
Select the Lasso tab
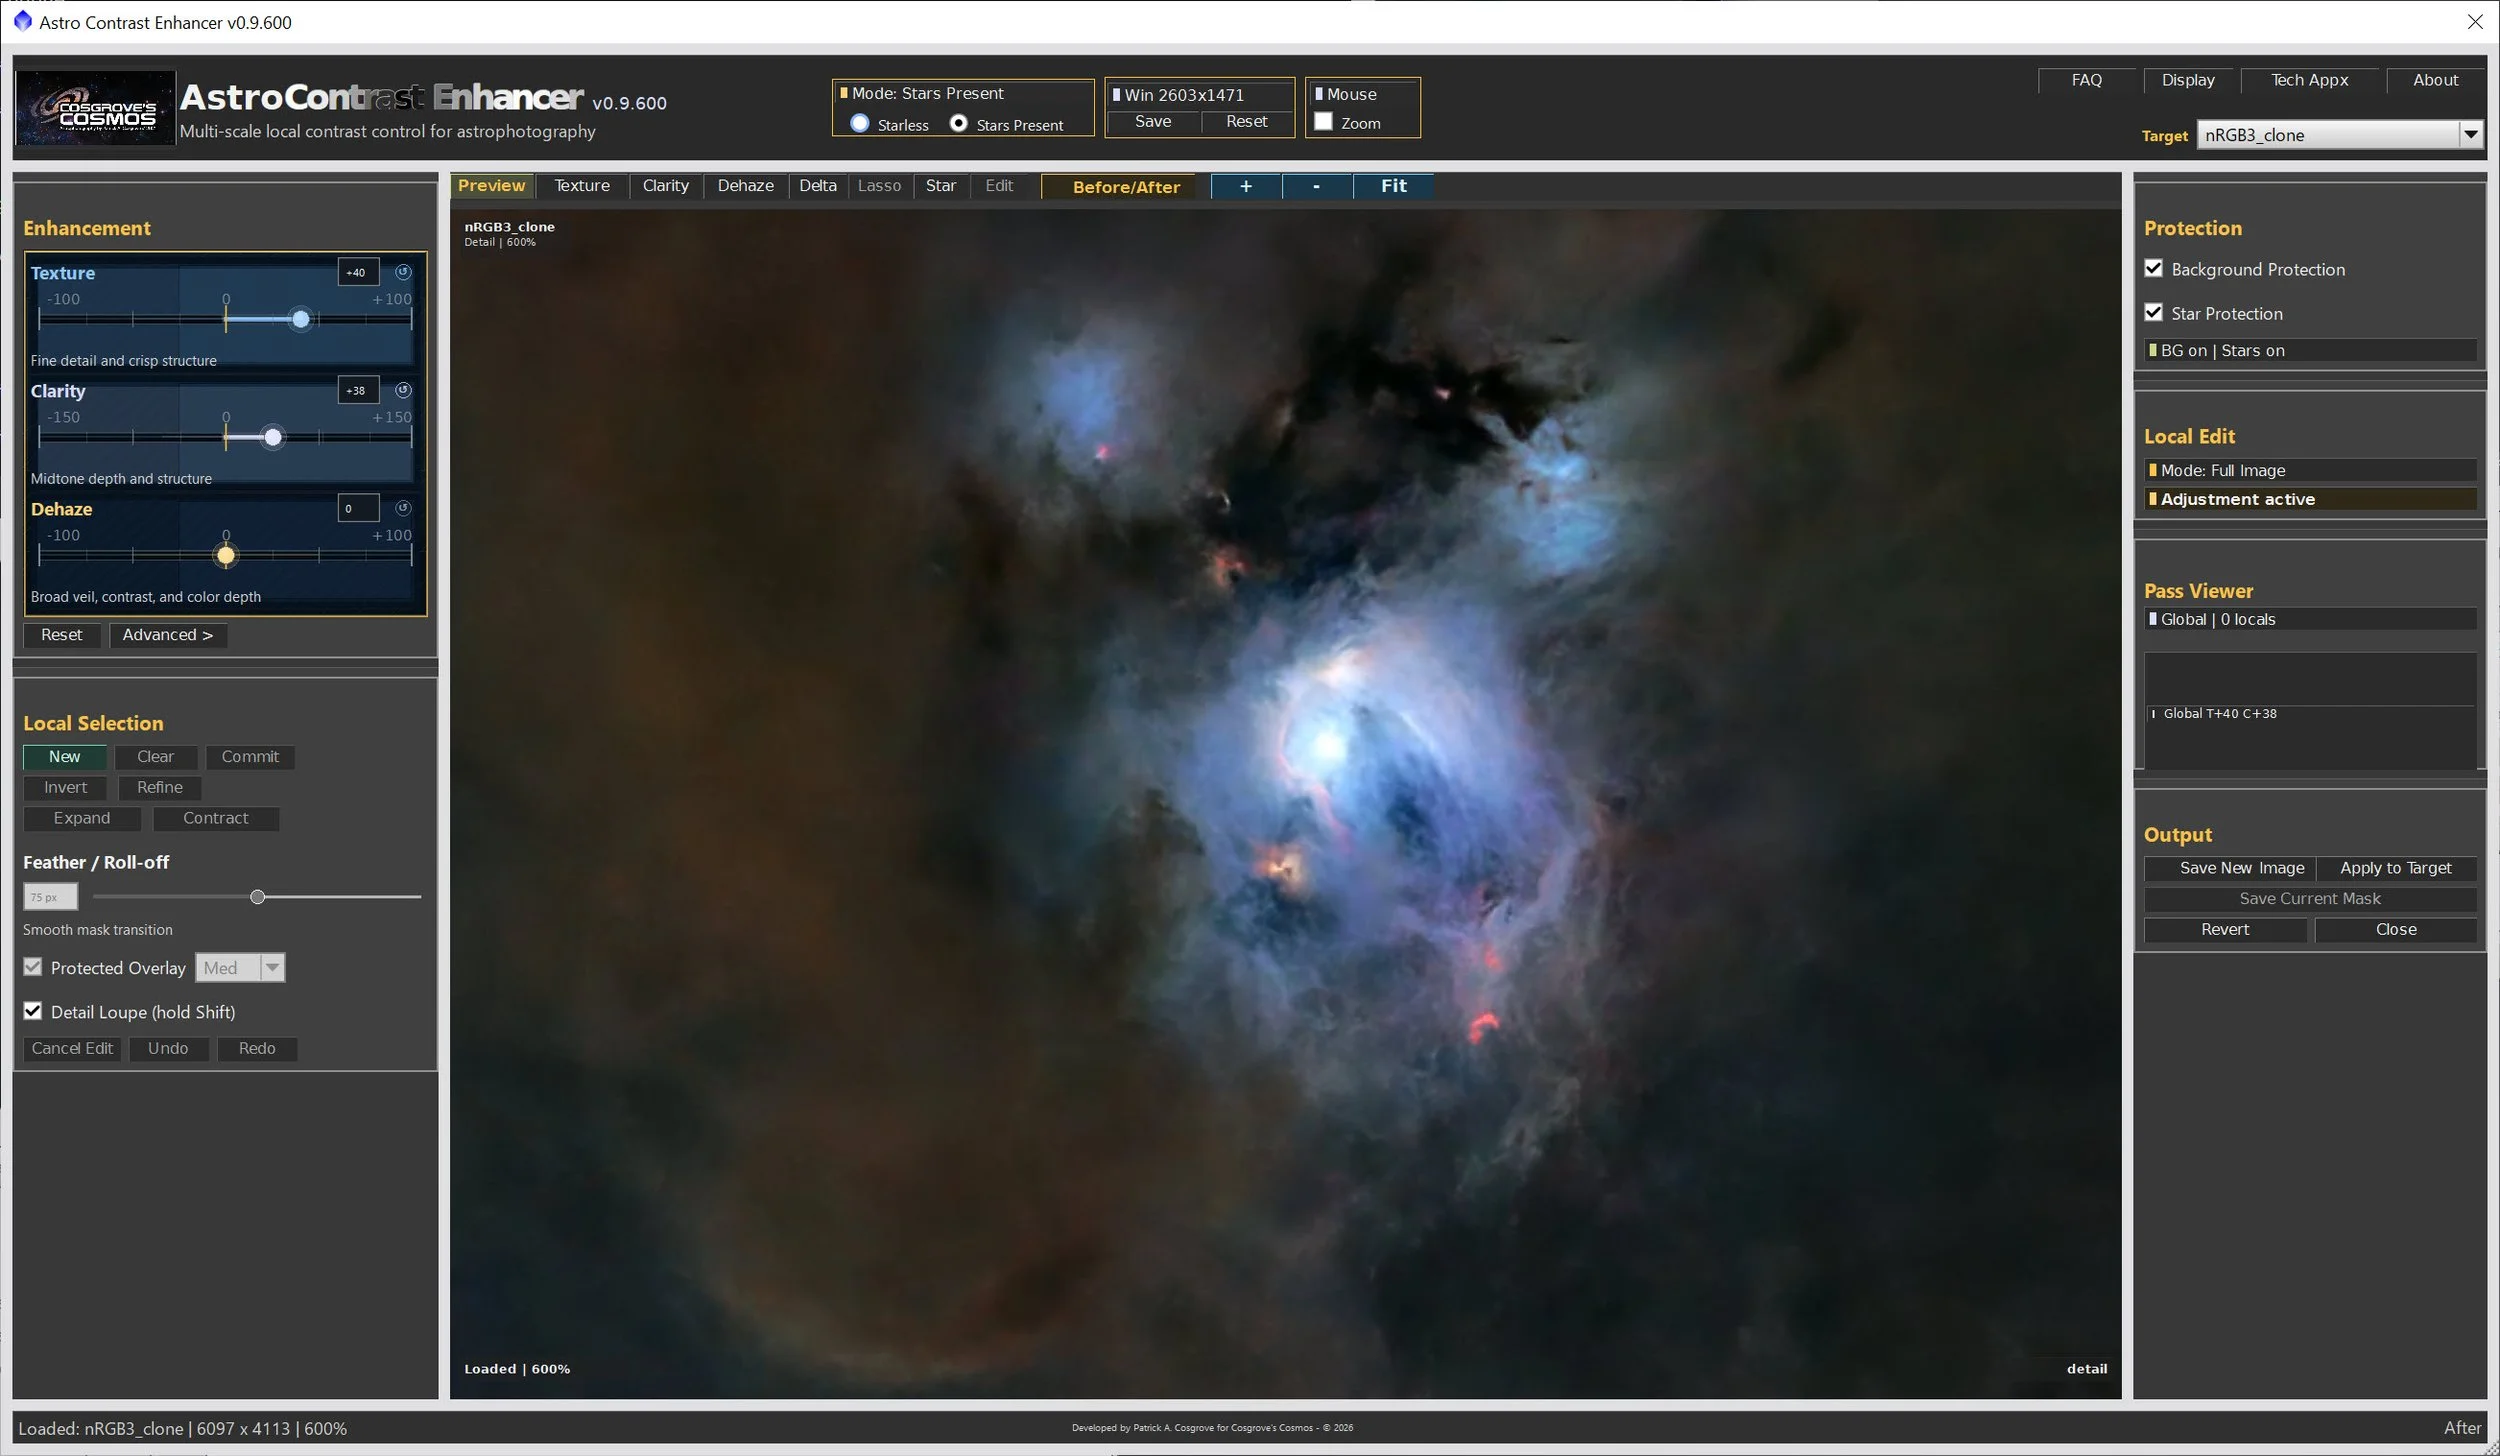pyautogui.click(x=880, y=186)
